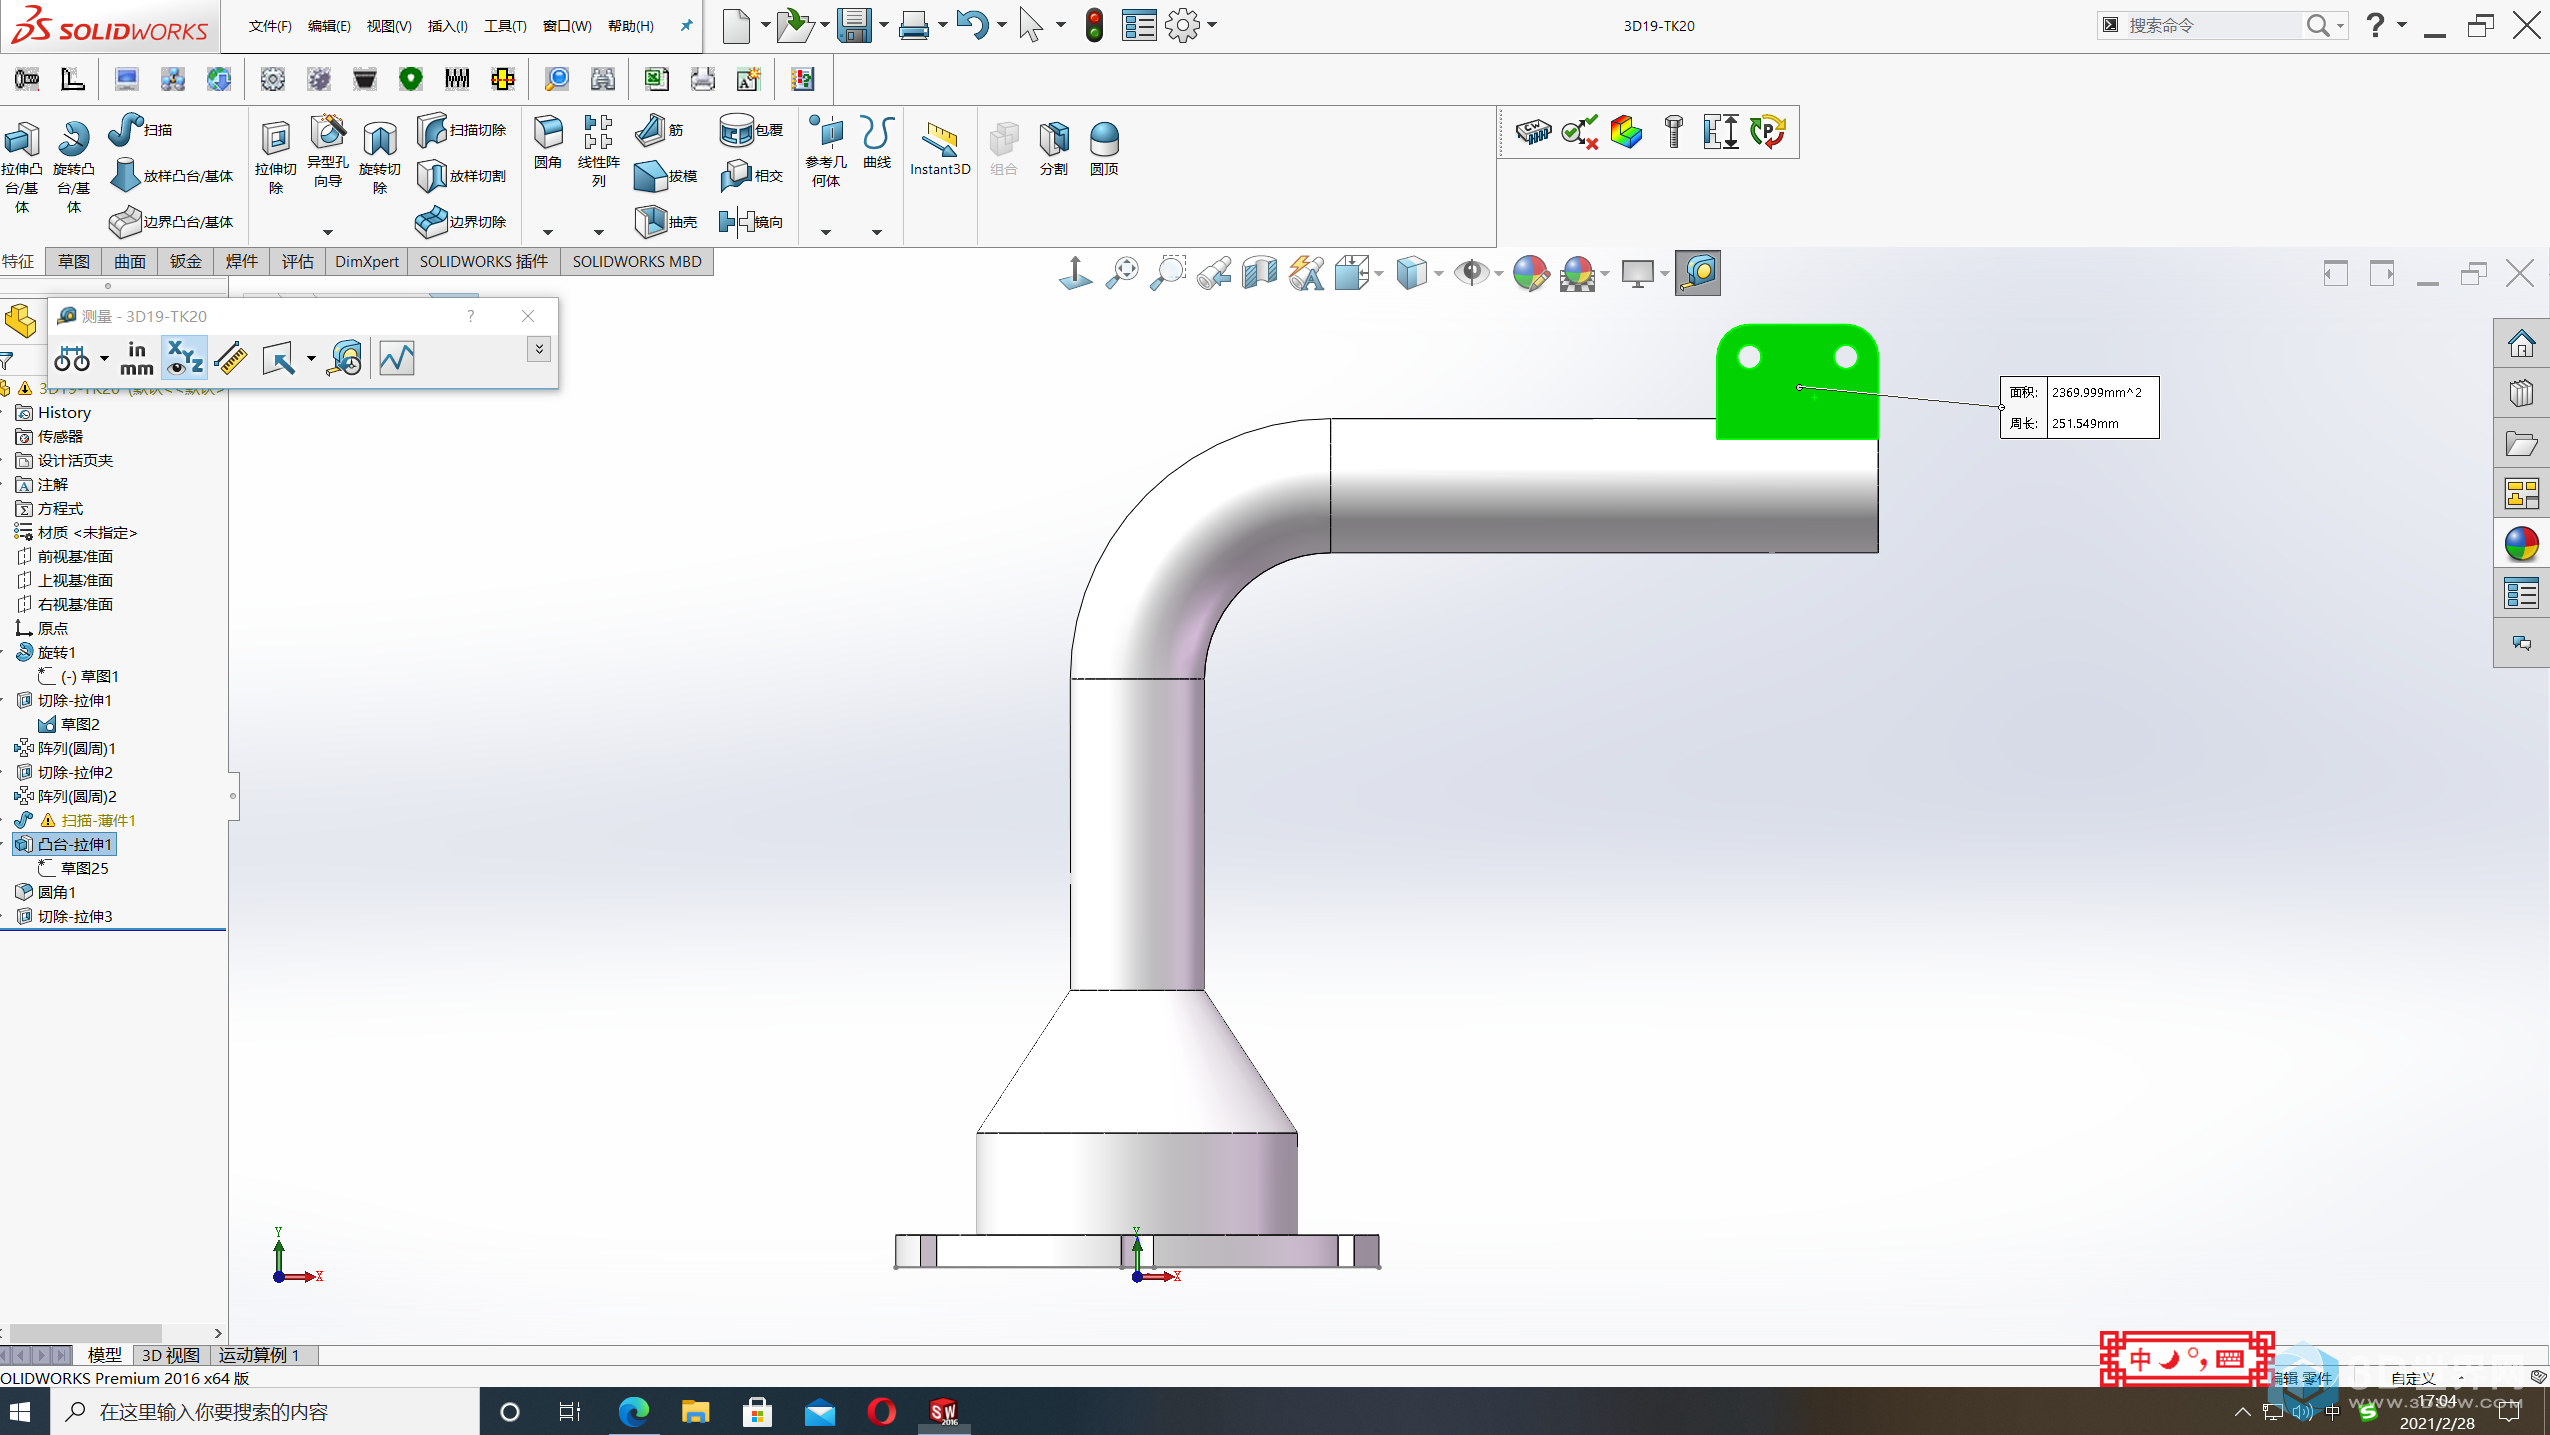
Task: Select Boundary Boss/Base (边界凸台/基体)
Action: tap(172, 221)
